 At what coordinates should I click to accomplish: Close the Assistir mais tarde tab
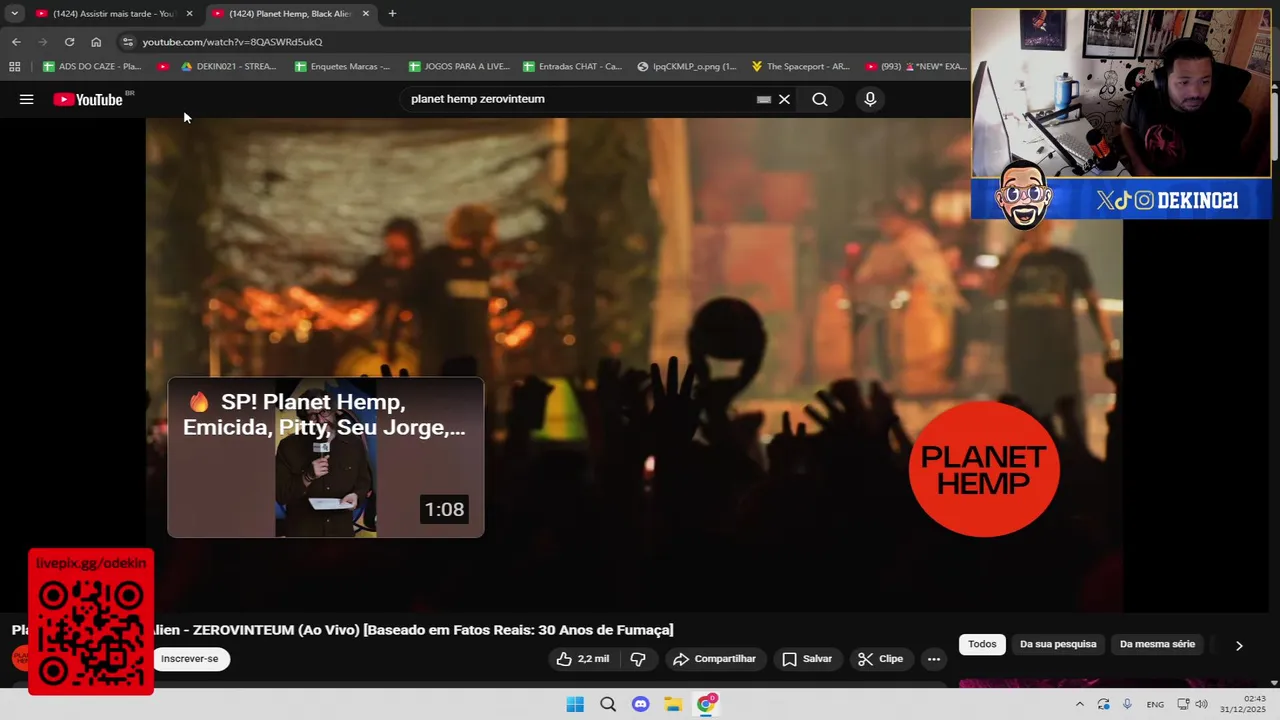click(x=189, y=14)
